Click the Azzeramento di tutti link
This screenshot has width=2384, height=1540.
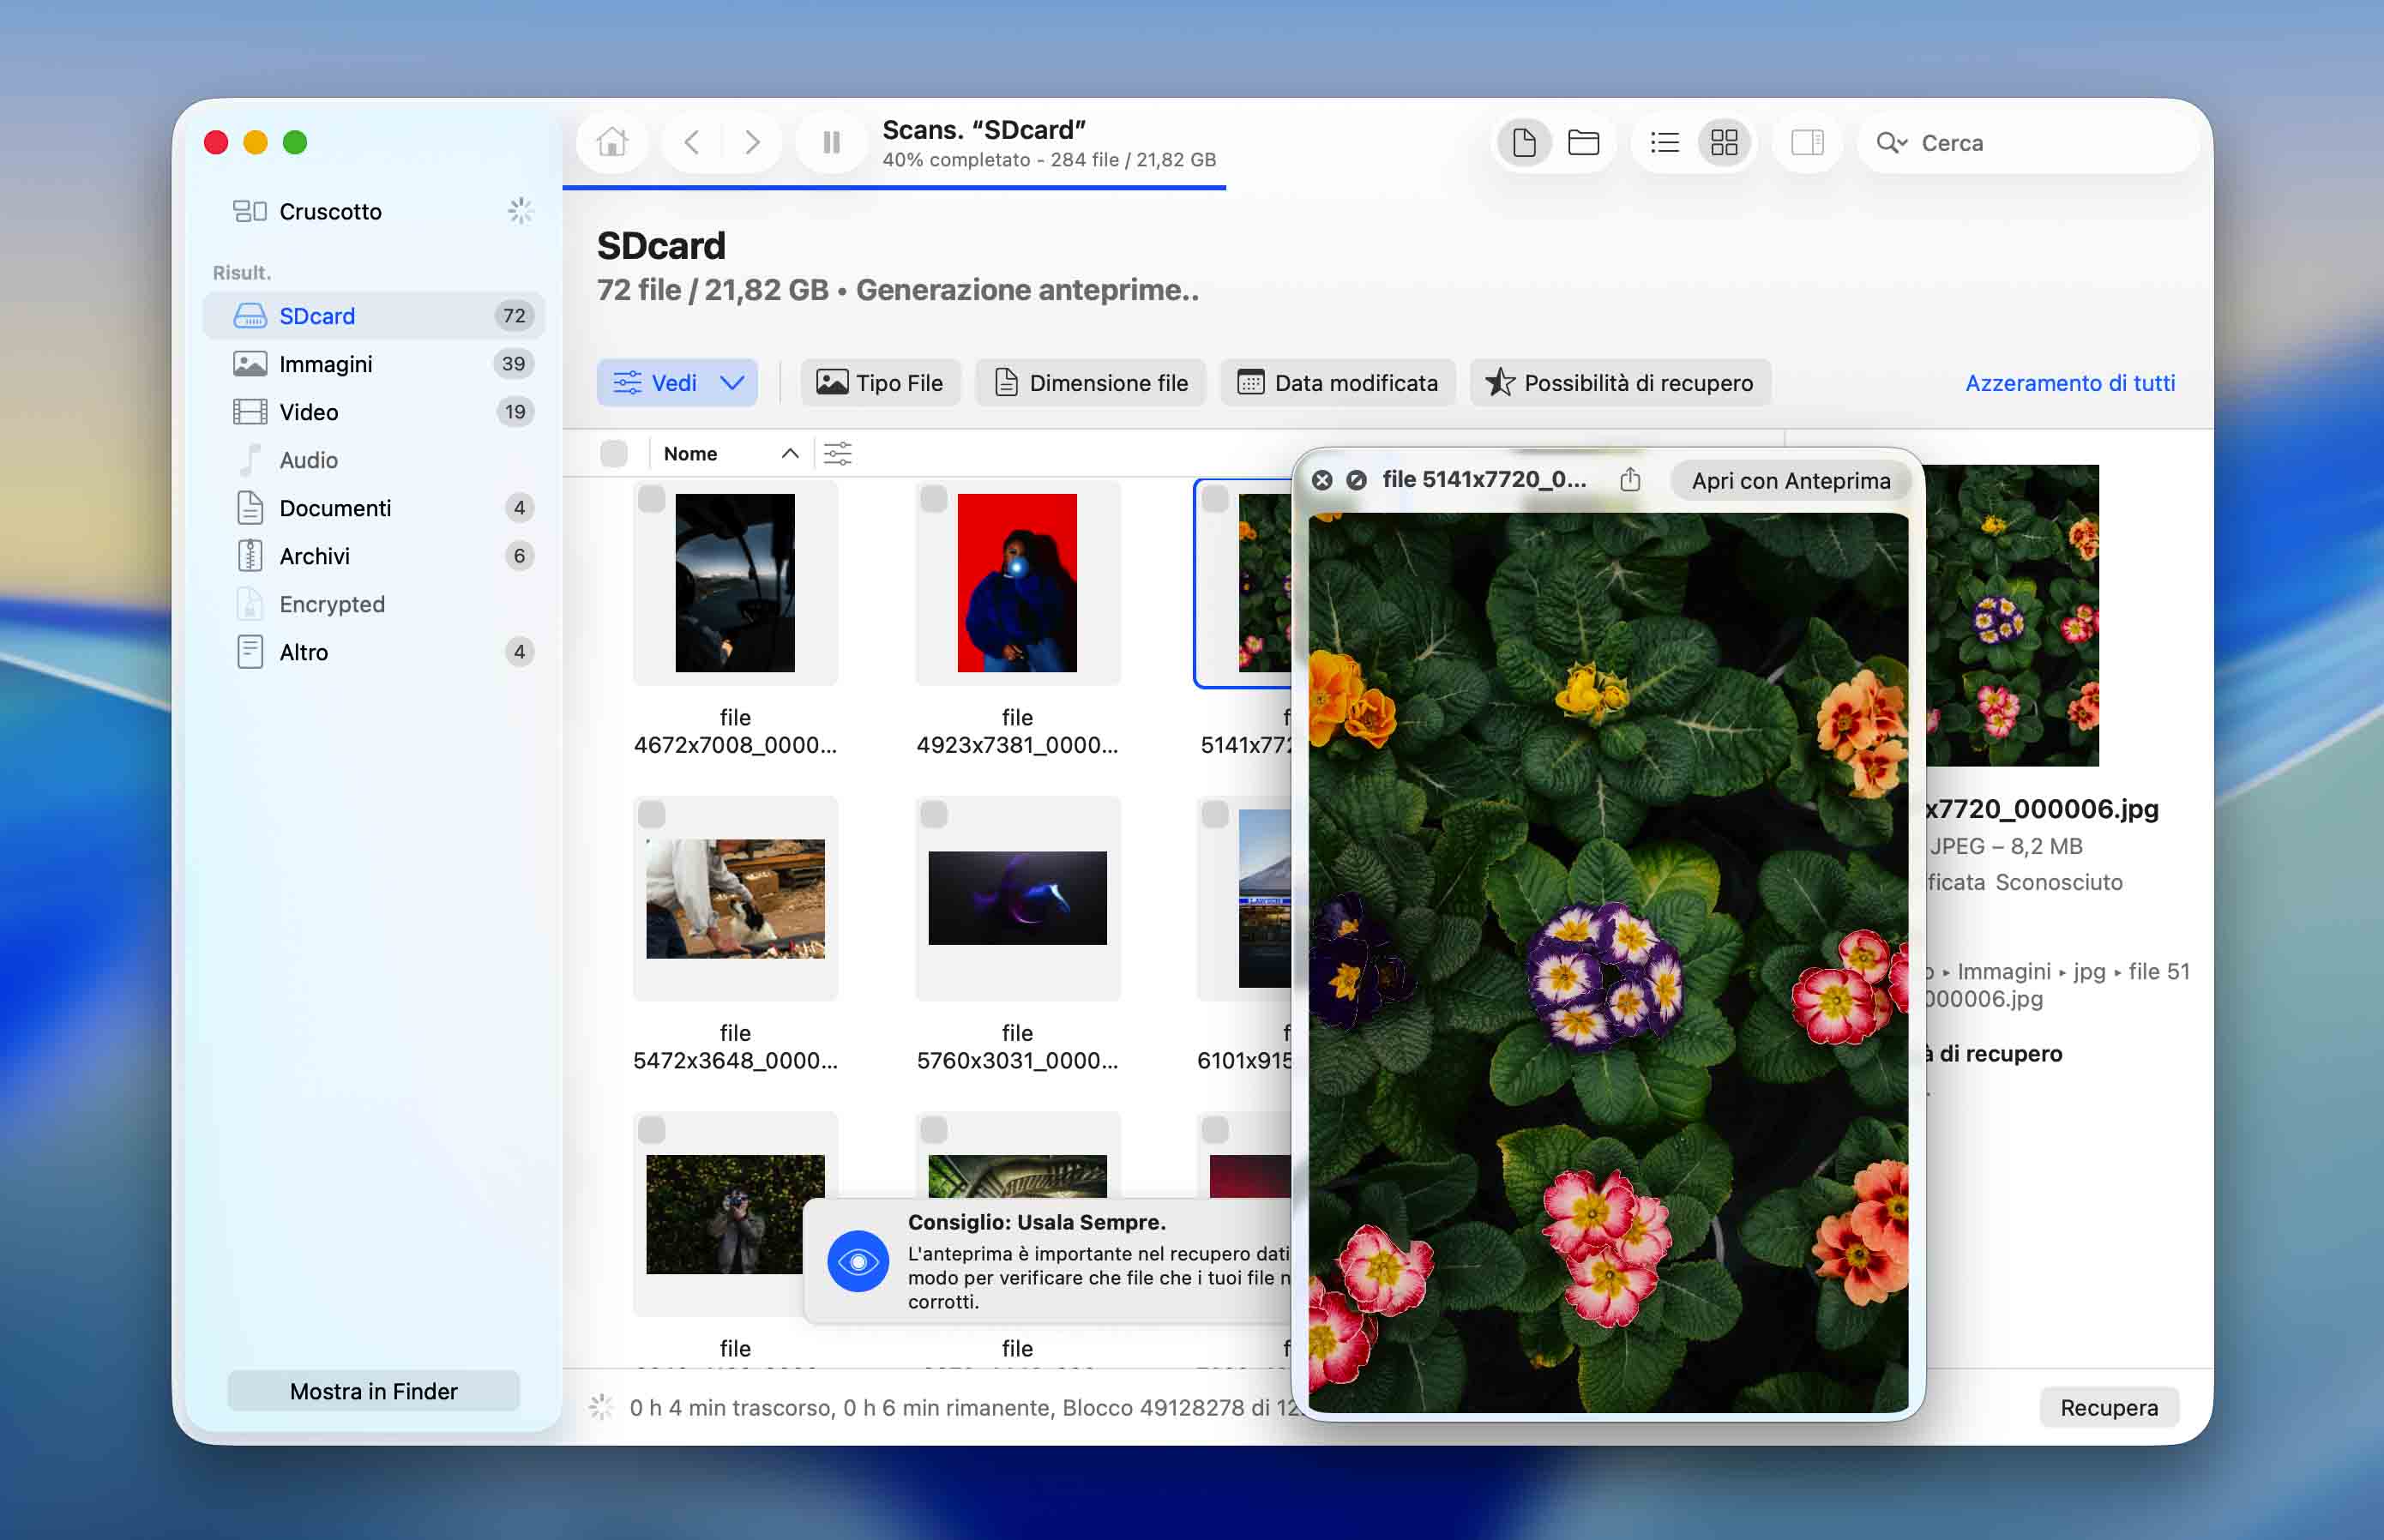pos(2070,383)
